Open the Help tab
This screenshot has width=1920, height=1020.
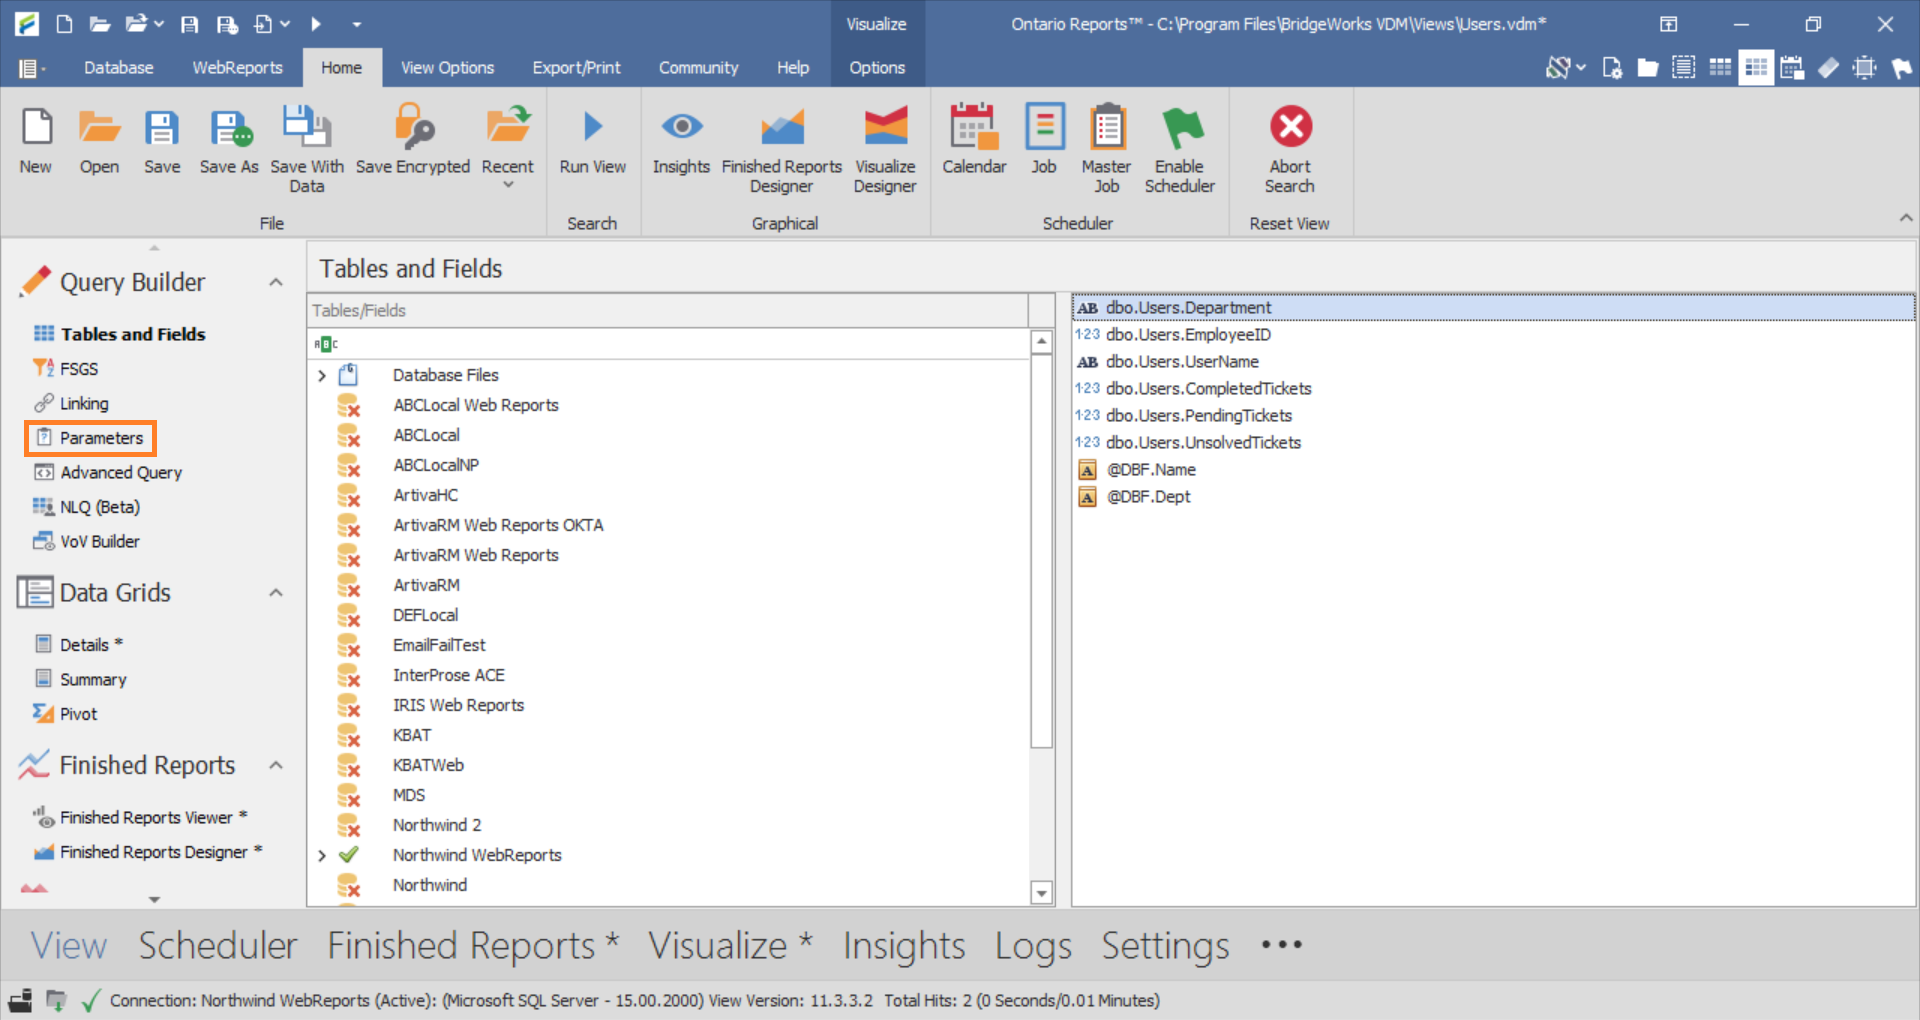point(793,68)
